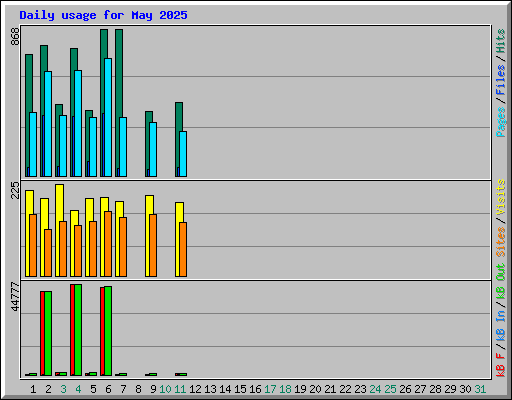512x400 pixels.
Task: Select green day 25 label on the x-axis
Action: click(x=390, y=389)
